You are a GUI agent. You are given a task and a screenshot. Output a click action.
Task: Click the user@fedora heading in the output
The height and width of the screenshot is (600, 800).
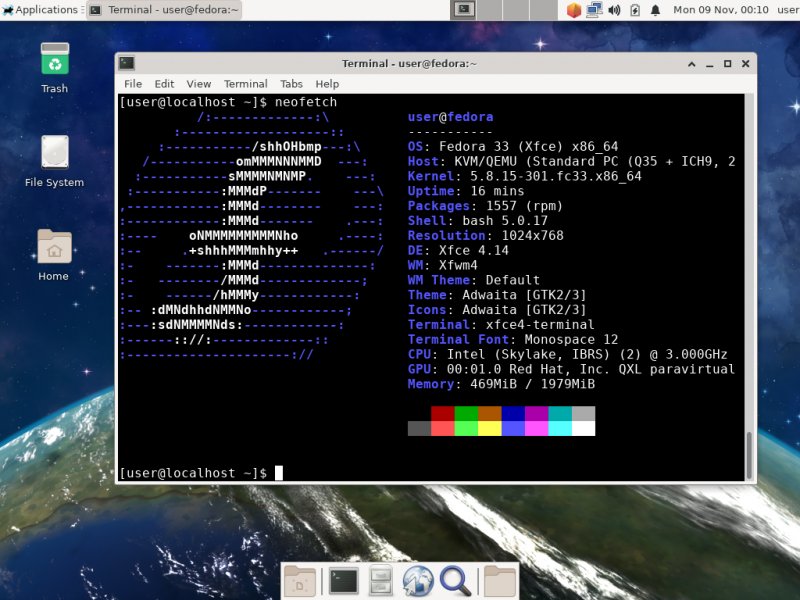[x=450, y=117]
